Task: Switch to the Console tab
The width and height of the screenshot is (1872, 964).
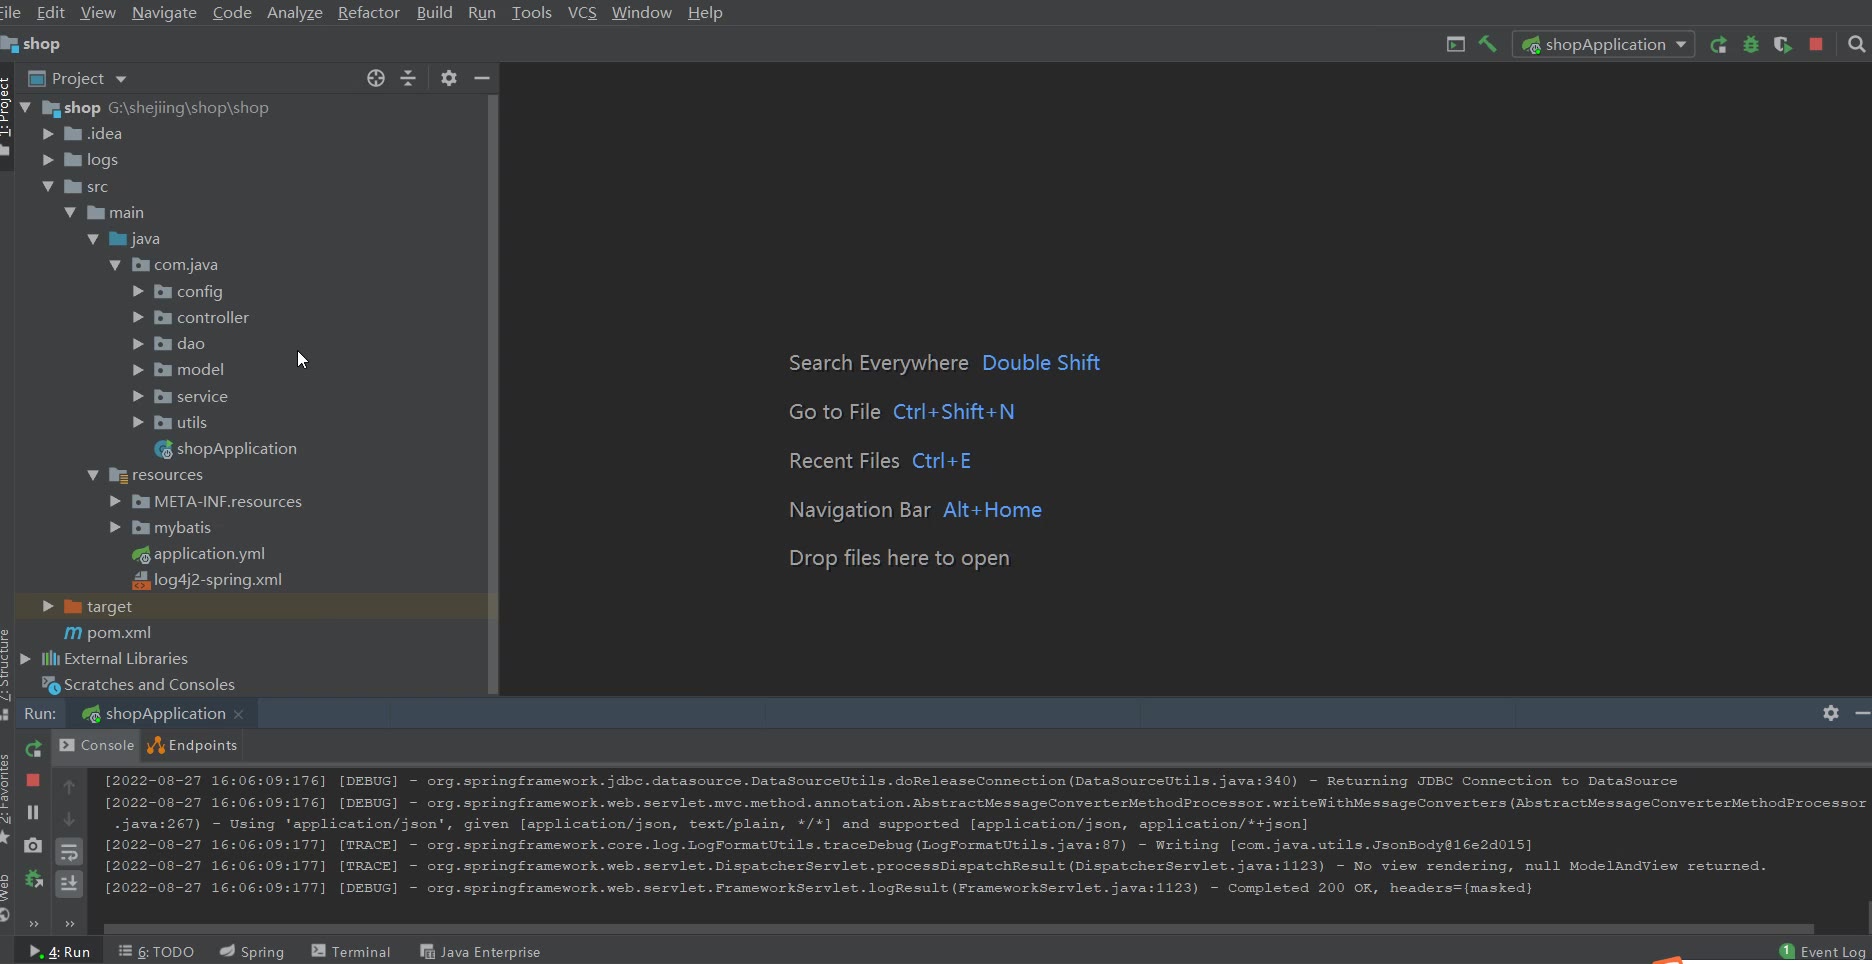Action: (x=96, y=745)
